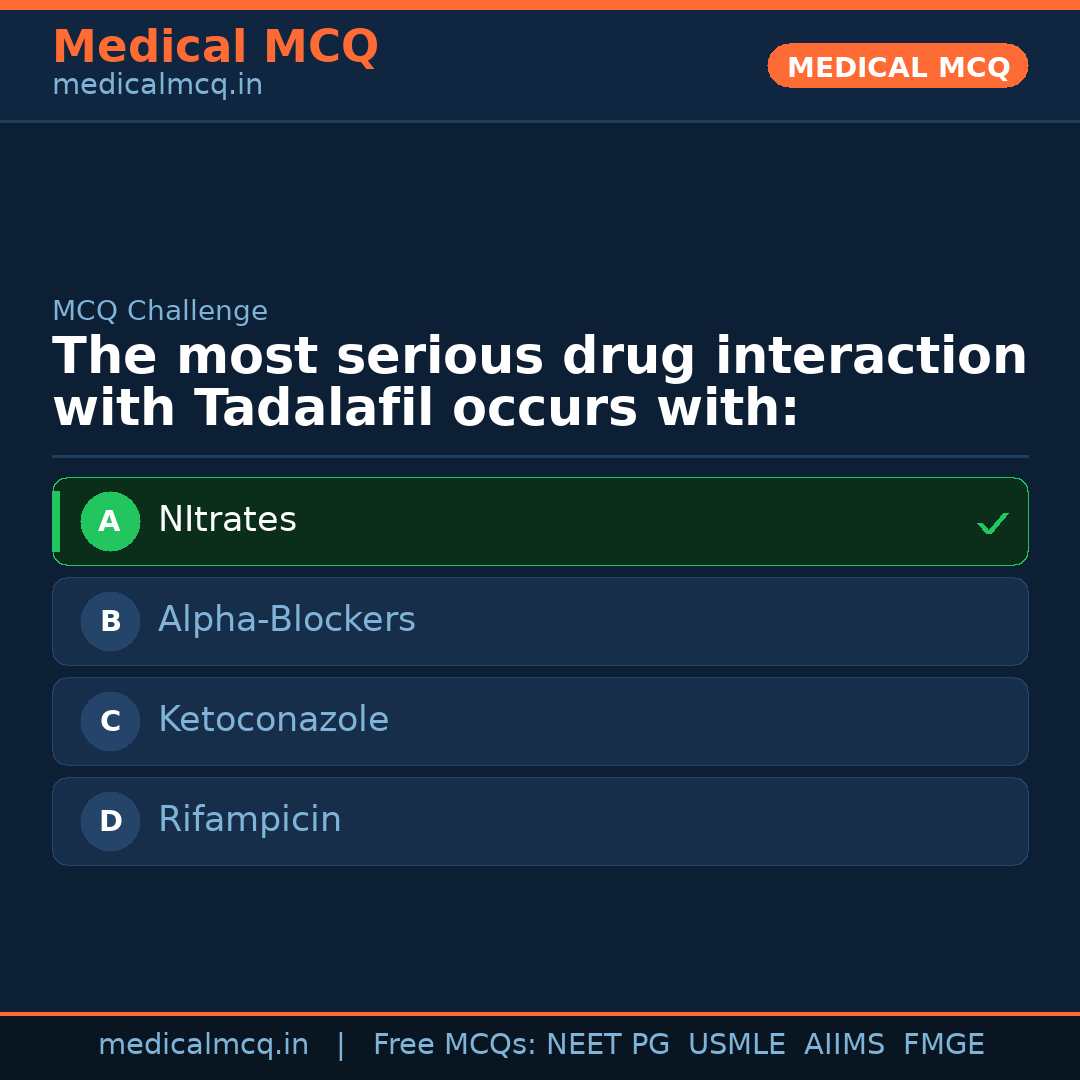Pick the Rifampicin answer
The image size is (1080, 1080).
click(249, 820)
